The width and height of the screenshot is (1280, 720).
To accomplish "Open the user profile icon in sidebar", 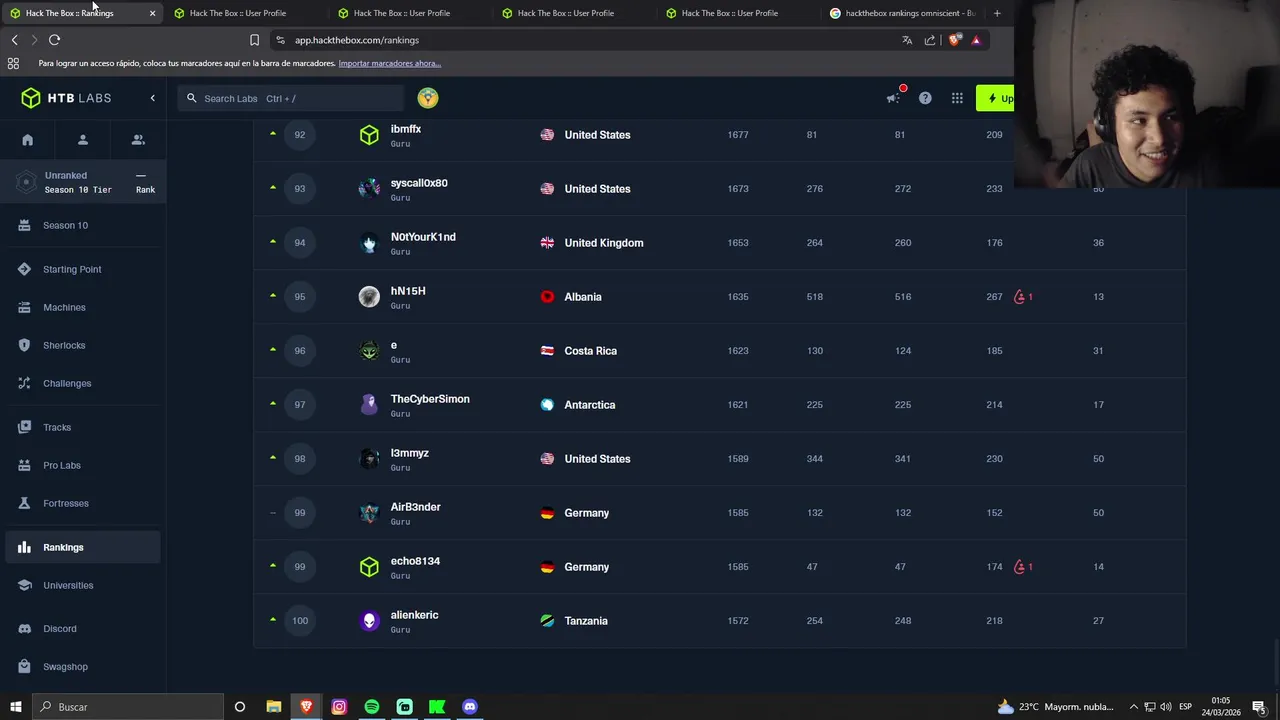I will (83, 140).
